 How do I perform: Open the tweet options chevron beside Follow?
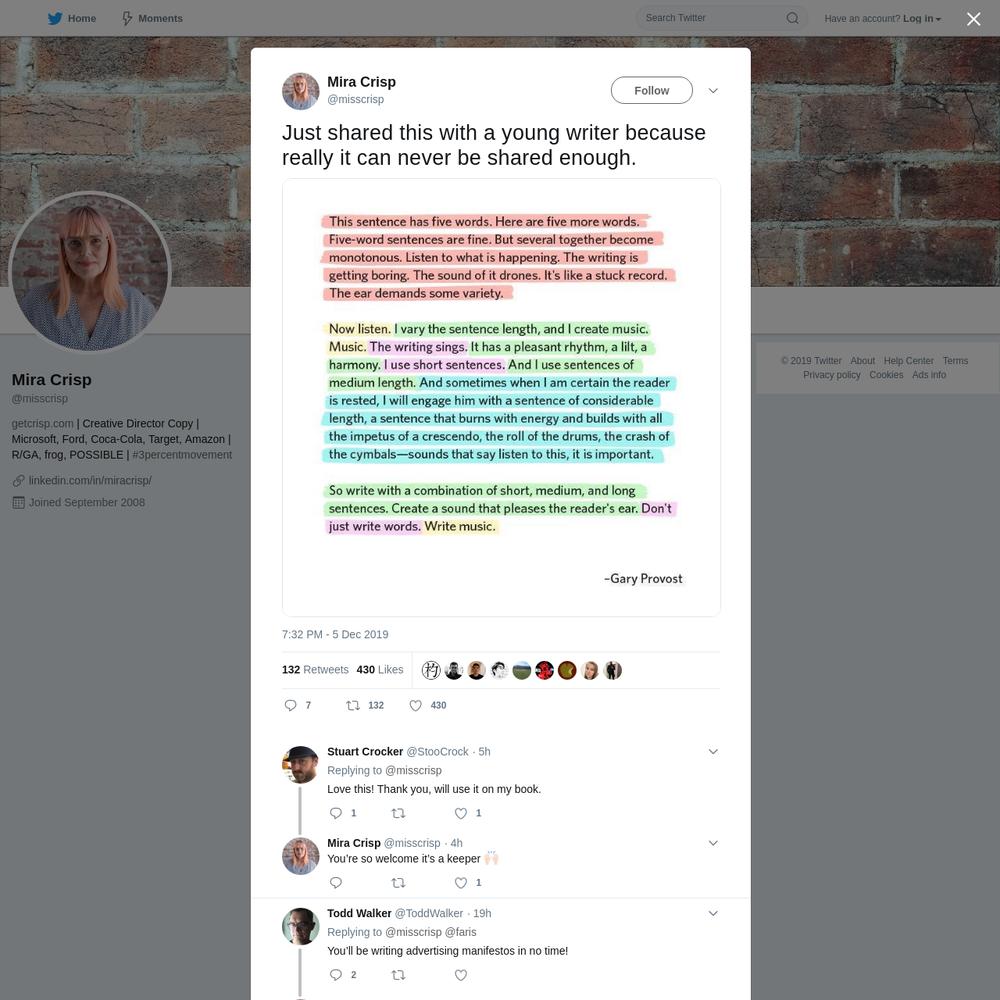click(x=713, y=90)
